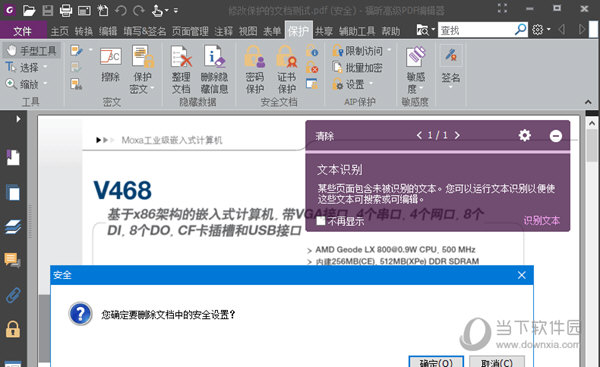600x367 pixels.
Task: Click Certificate Protect (证书保护) icon
Action: (x=287, y=70)
